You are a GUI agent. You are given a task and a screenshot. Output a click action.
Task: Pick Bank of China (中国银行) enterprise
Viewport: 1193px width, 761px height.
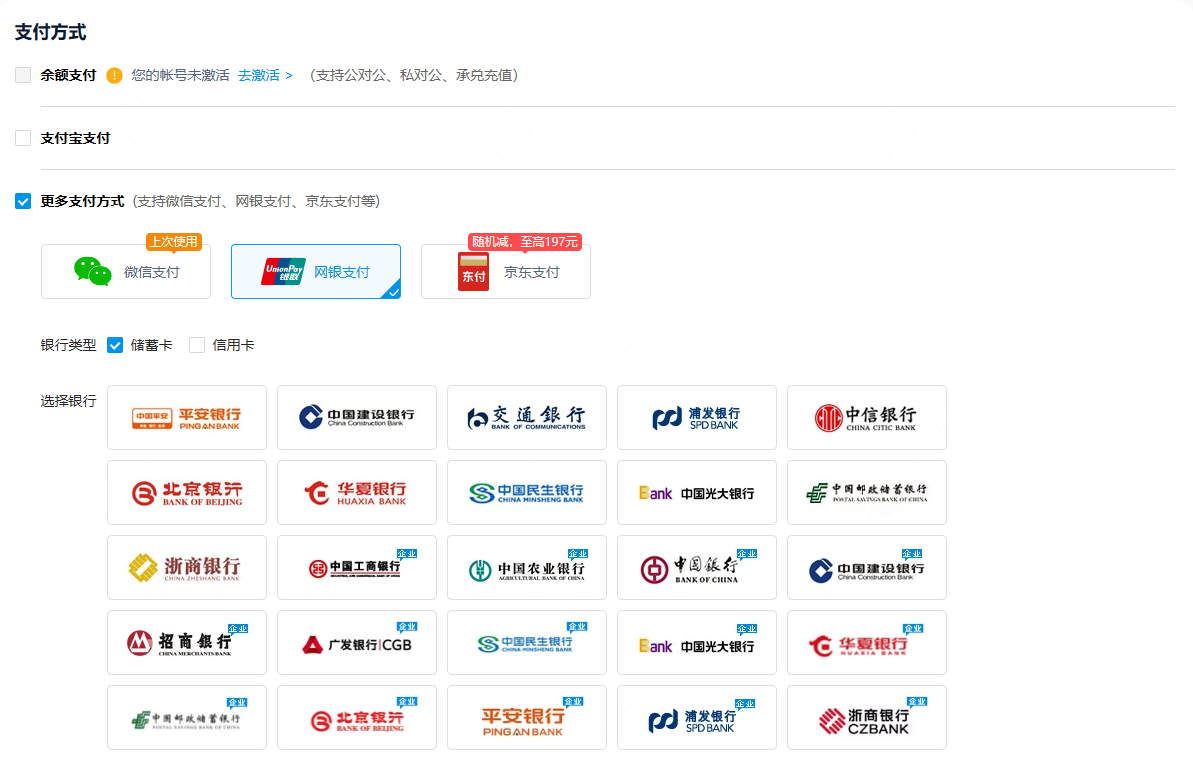coord(696,568)
